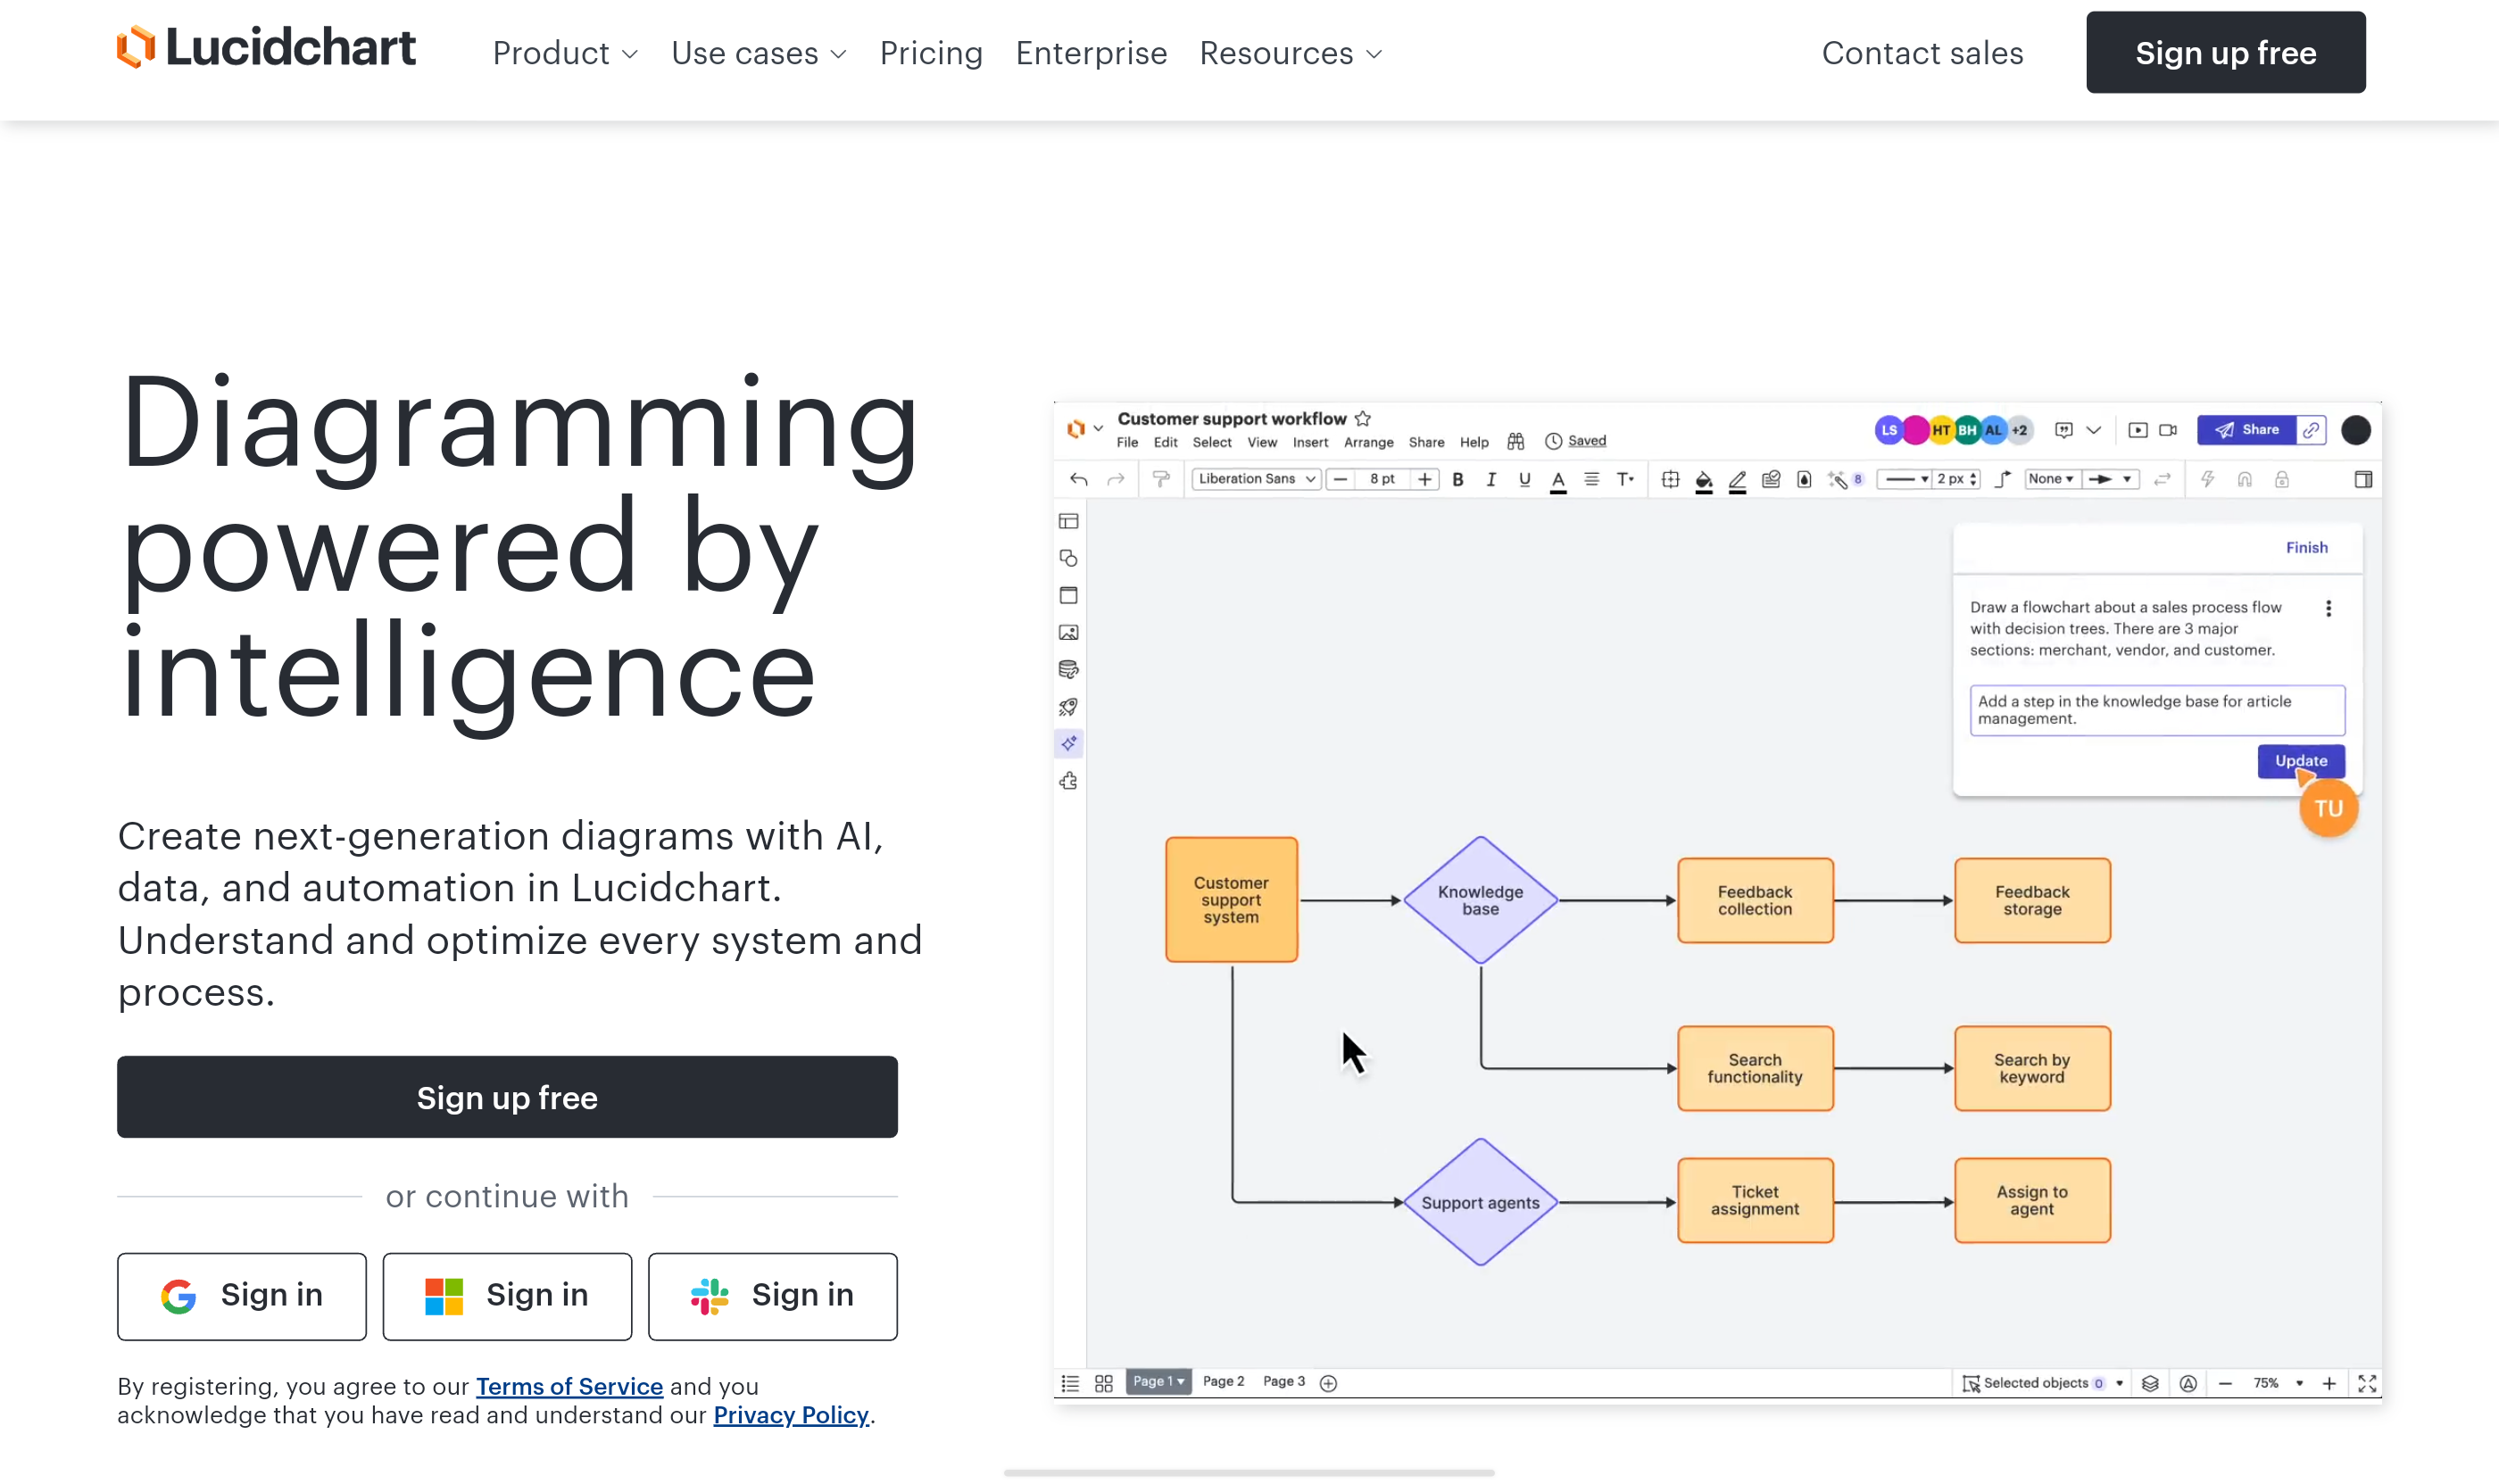Click the binoculars find icon
This screenshot has width=2499, height=1484.
coord(1516,441)
